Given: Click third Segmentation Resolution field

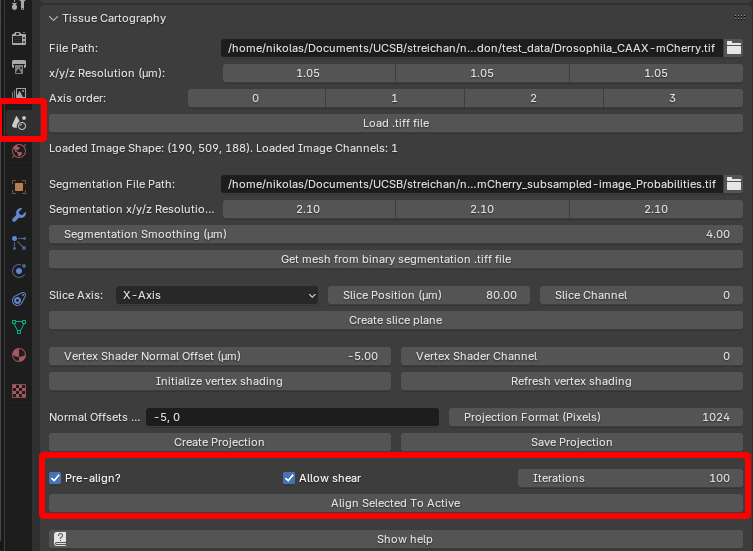Looking at the screenshot, I should pos(656,209).
